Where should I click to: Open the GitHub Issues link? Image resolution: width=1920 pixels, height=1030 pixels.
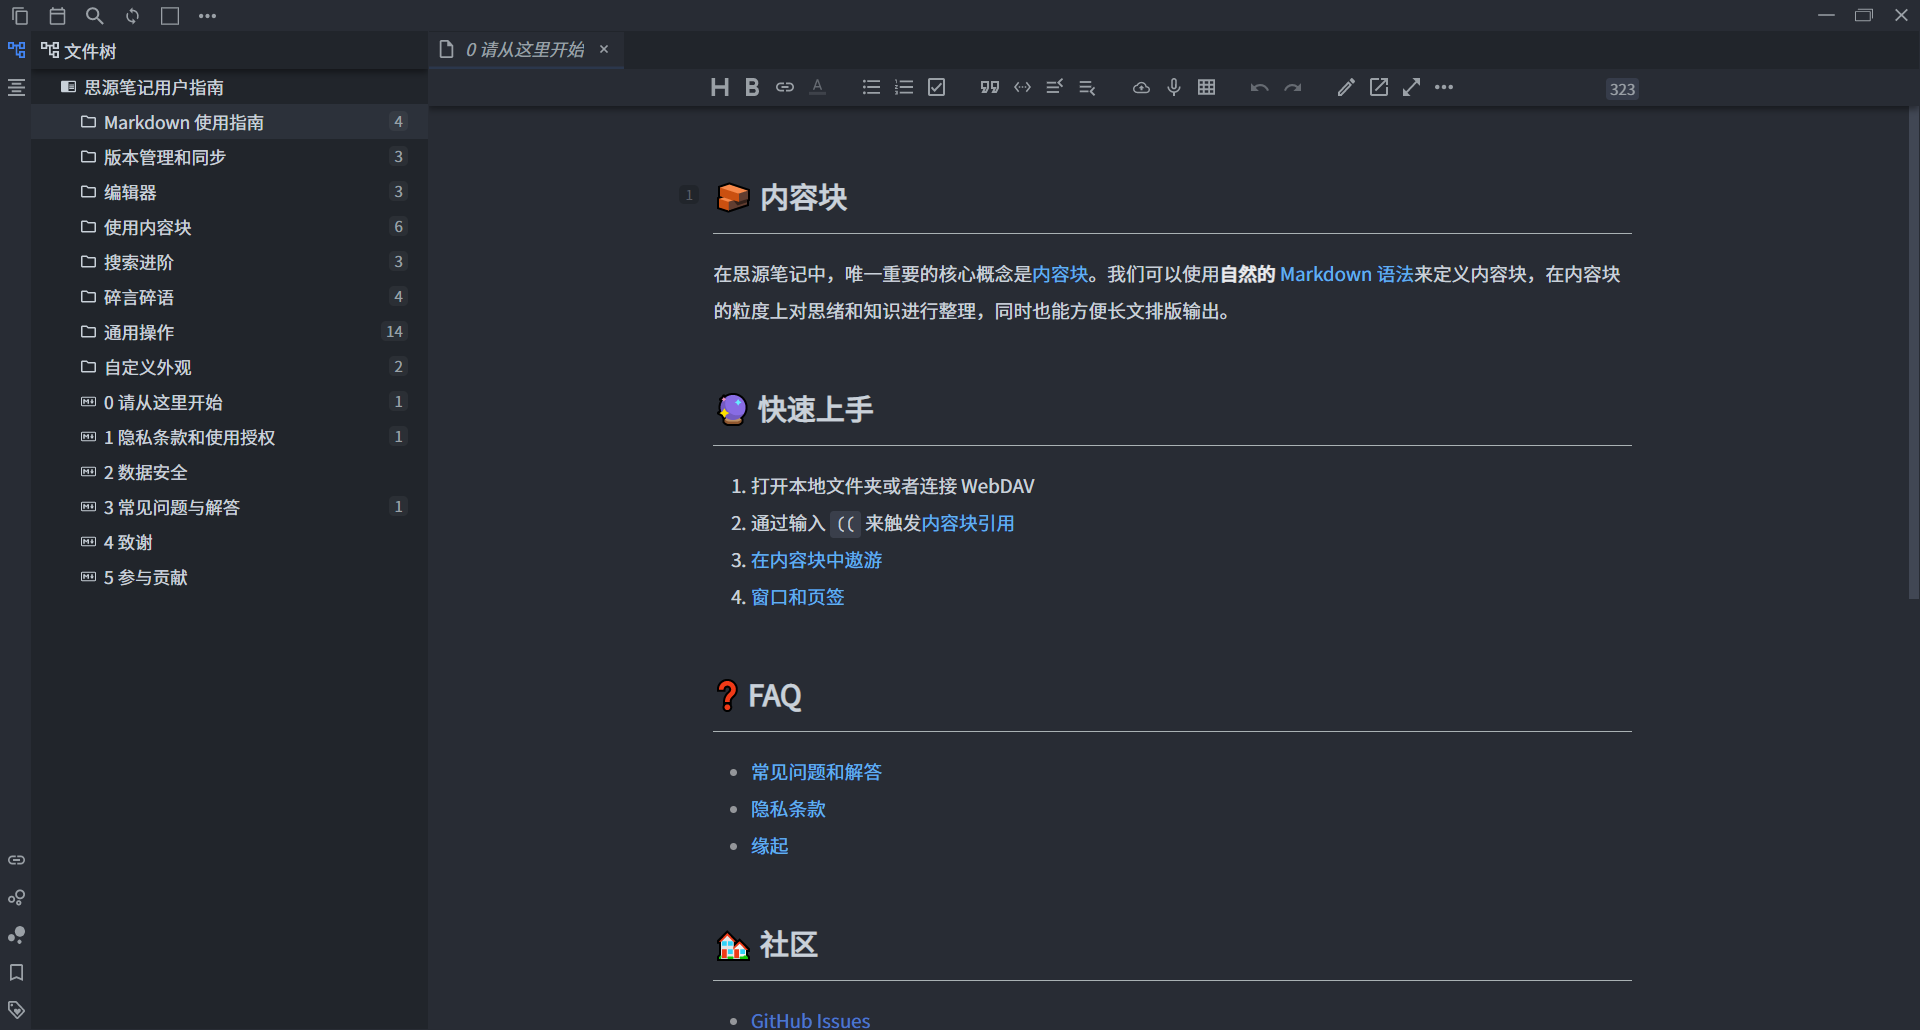point(810,1020)
